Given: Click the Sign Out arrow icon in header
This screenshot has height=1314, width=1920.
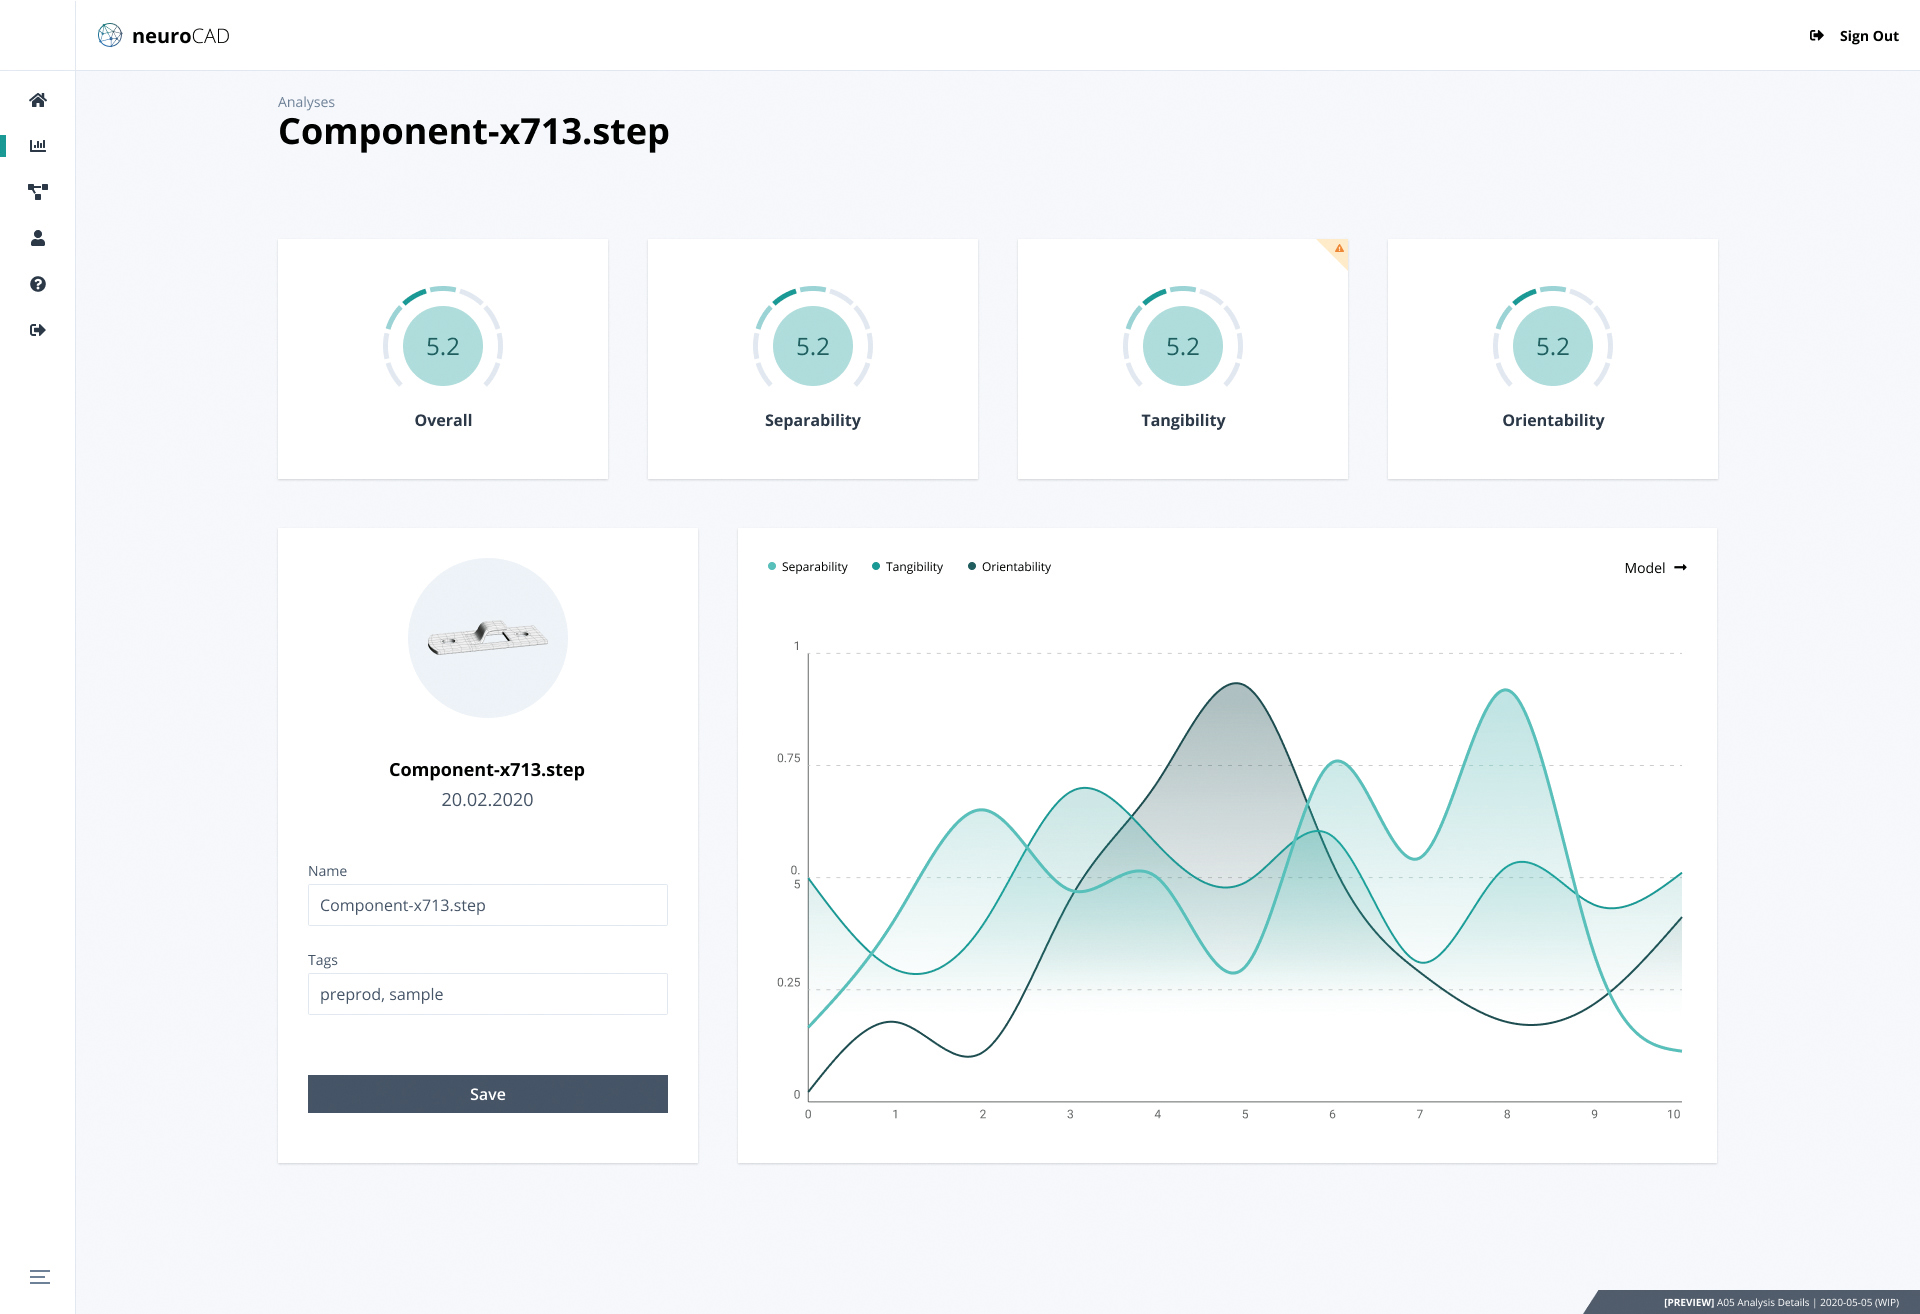Looking at the screenshot, I should [x=1817, y=36].
